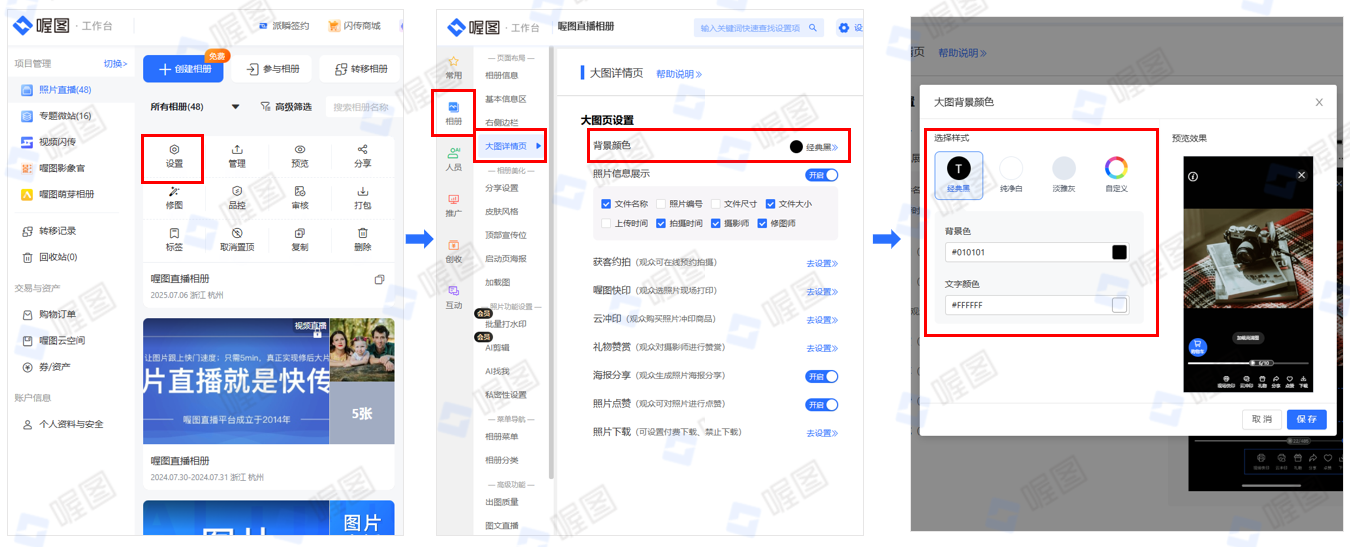1350x547 pixels.
Task: Open 闪传商城 shop in the top bar
Action: tap(354, 26)
